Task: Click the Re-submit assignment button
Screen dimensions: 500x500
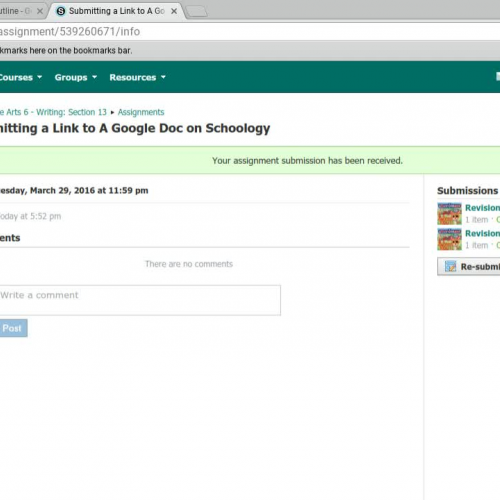Action: 469,267
